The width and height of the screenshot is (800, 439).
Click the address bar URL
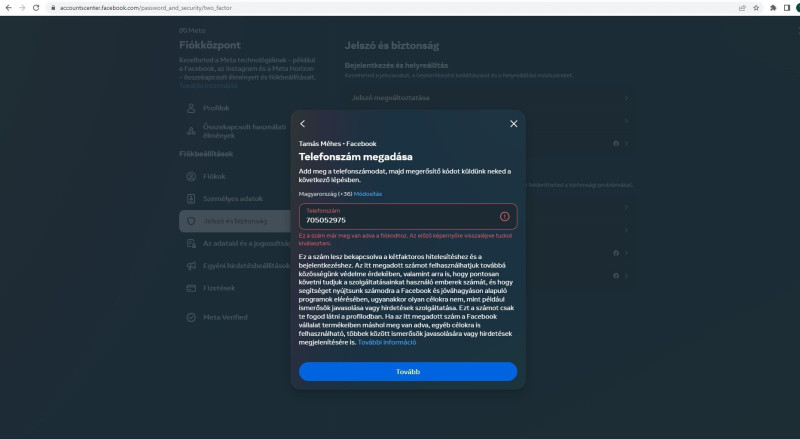pyautogui.click(x=145, y=8)
